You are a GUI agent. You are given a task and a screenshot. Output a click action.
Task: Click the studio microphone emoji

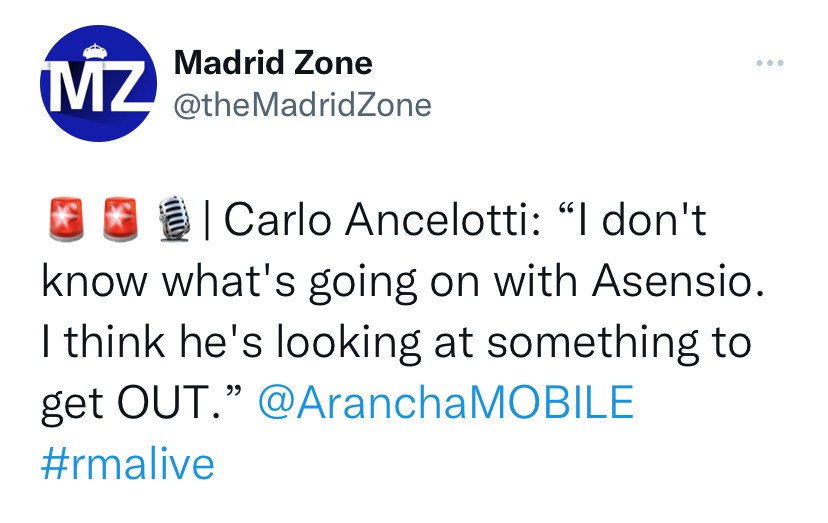(x=175, y=220)
